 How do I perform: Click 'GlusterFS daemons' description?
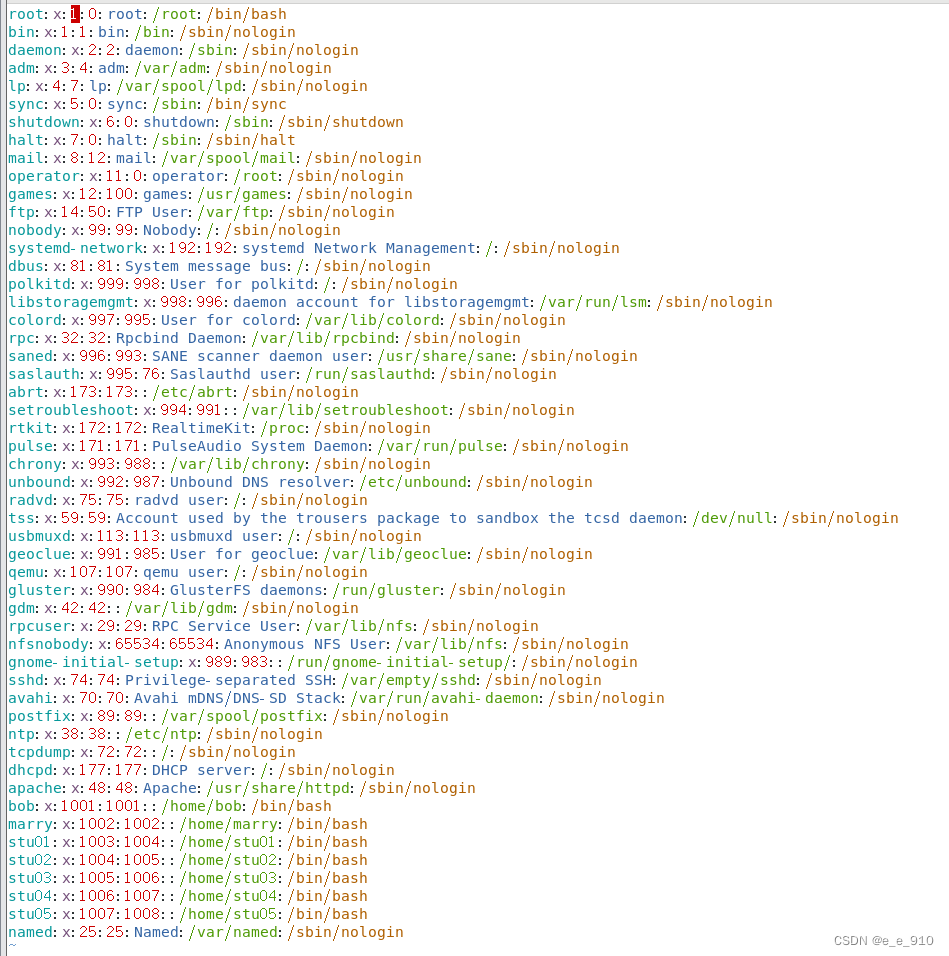pyautogui.click(x=246, y=590)
